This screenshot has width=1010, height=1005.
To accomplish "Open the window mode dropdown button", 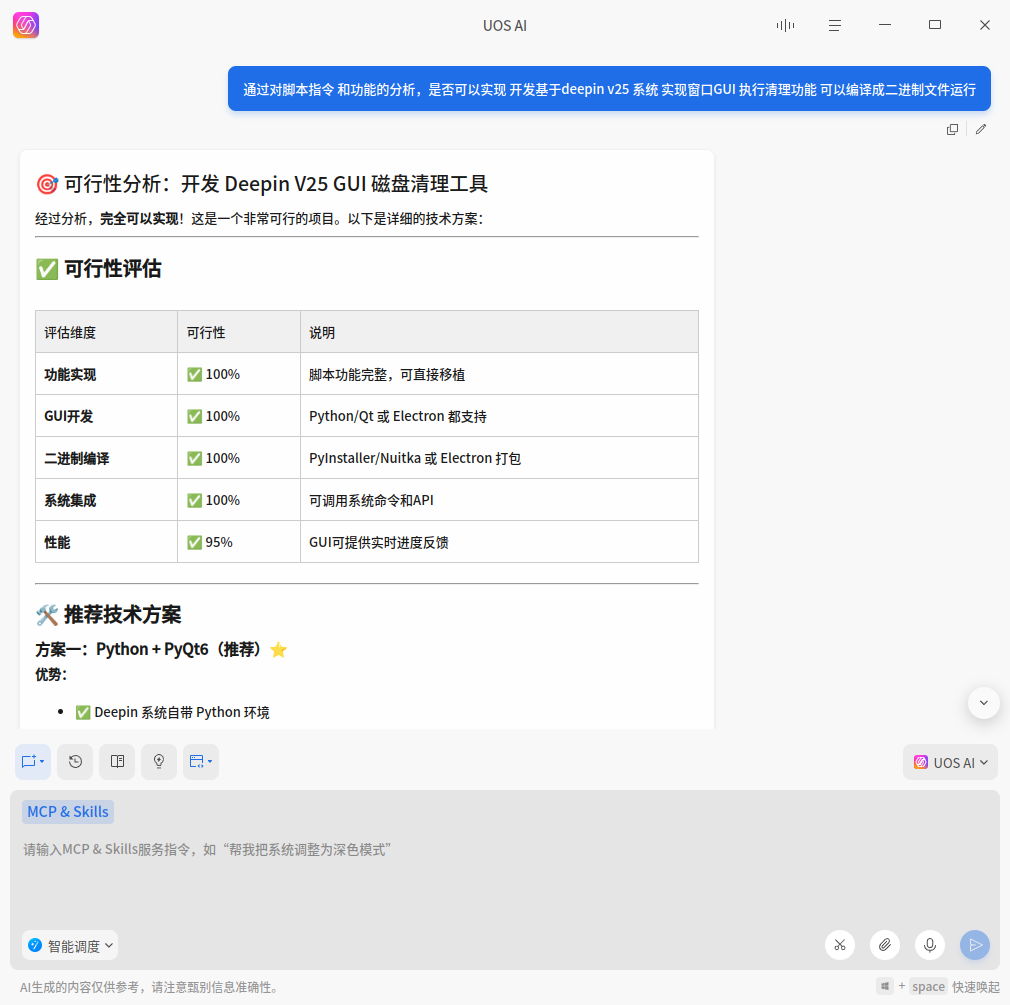I will (201, 762).
